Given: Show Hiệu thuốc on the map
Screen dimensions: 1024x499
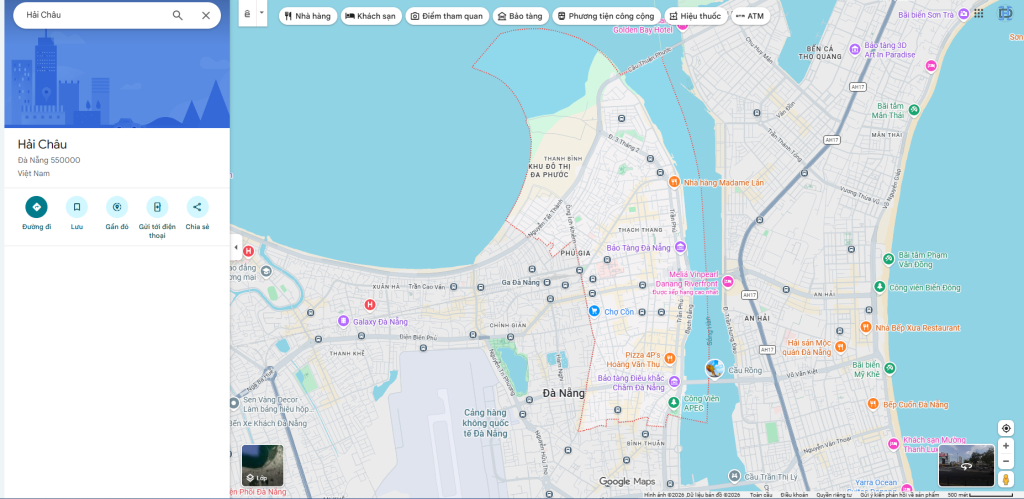Looking at the screenshot, I should (694, 16).
